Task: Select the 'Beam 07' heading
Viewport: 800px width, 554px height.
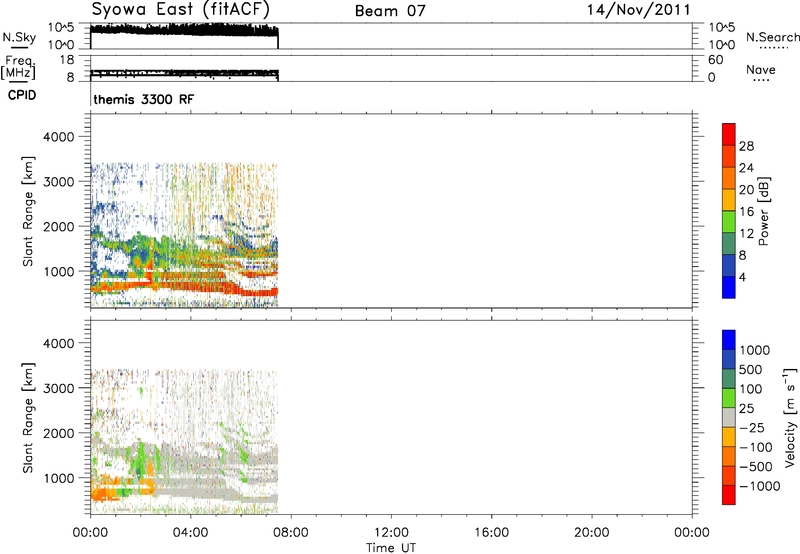Action: (390, 11)
